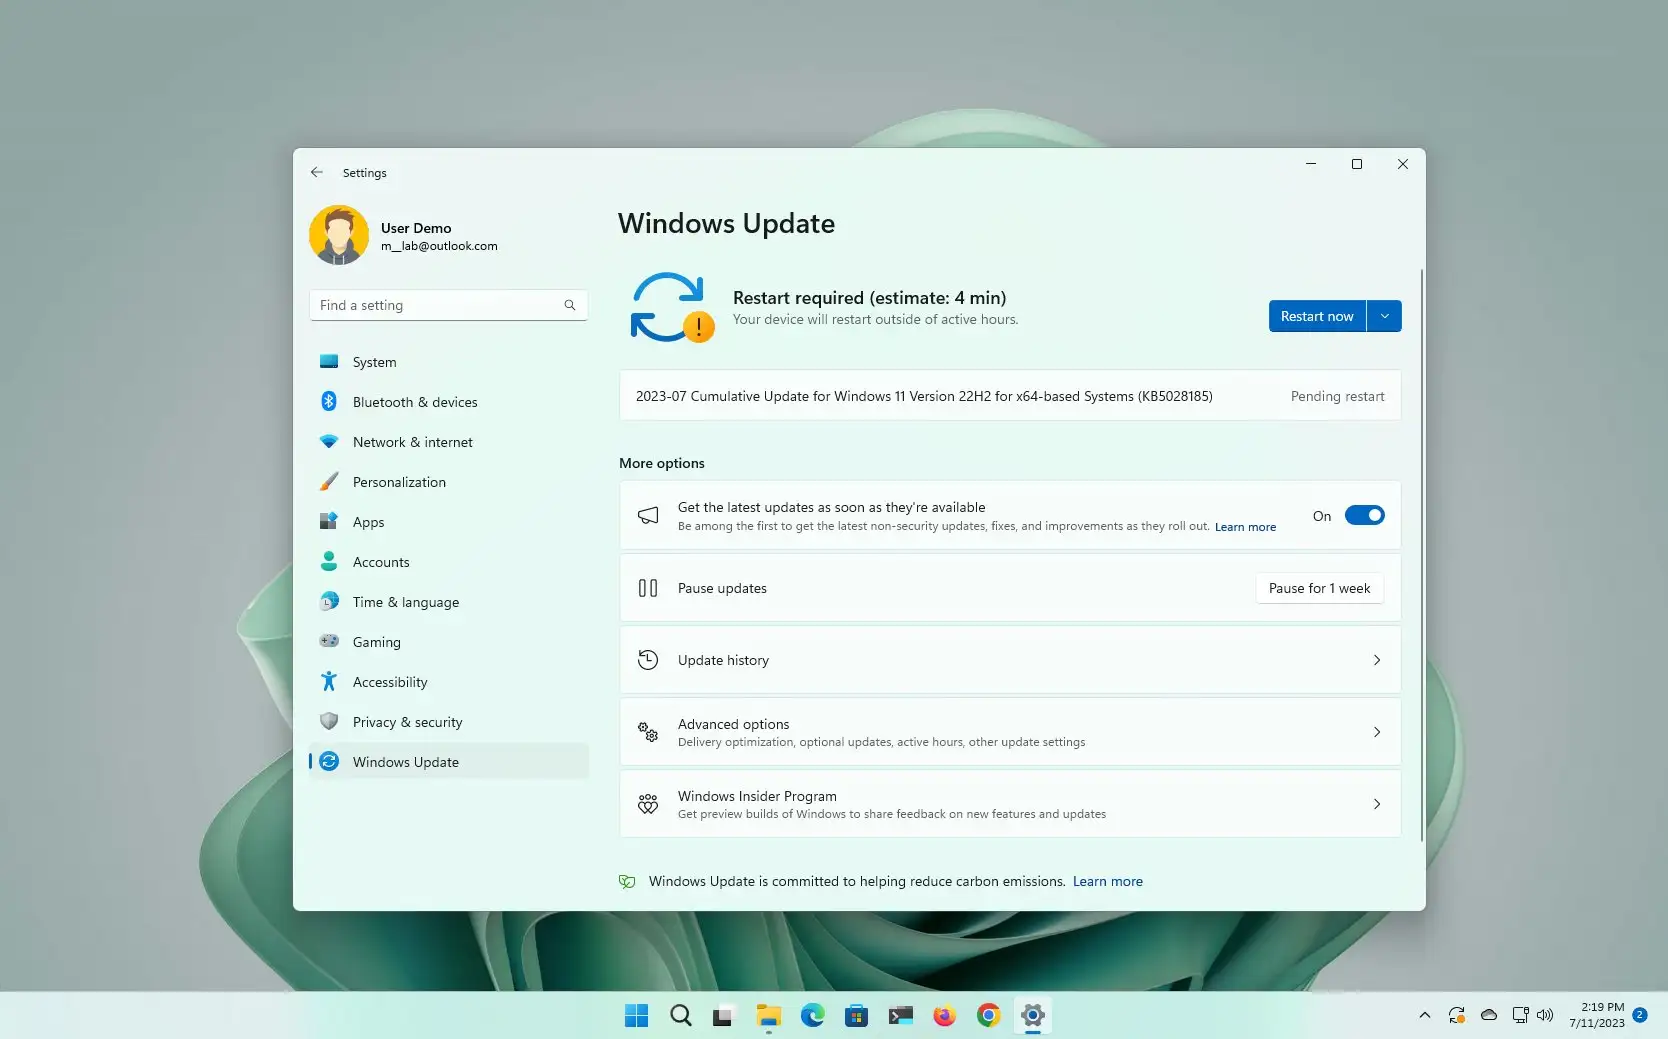Viewport: 1668px width, 1039px height.
Task: Open Learn more about carbon emissions link
Action: point(1107,881)
